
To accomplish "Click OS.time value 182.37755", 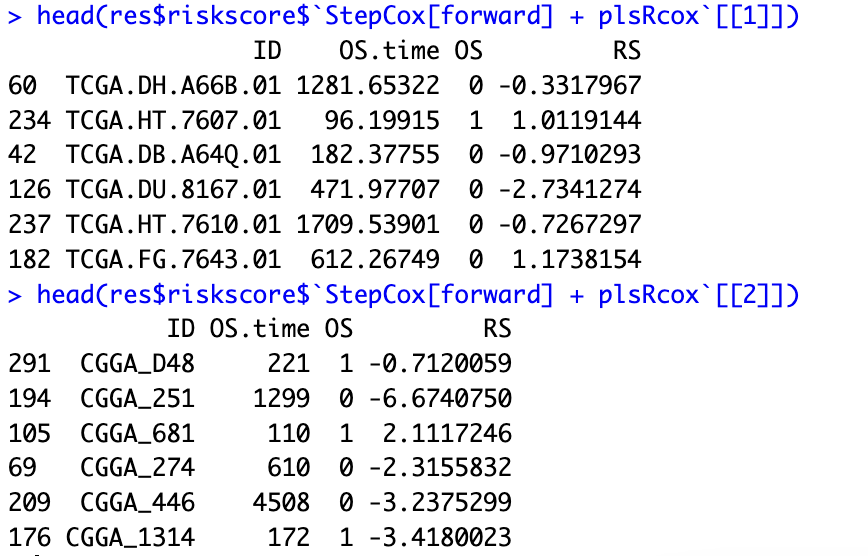I will [375, 155].
